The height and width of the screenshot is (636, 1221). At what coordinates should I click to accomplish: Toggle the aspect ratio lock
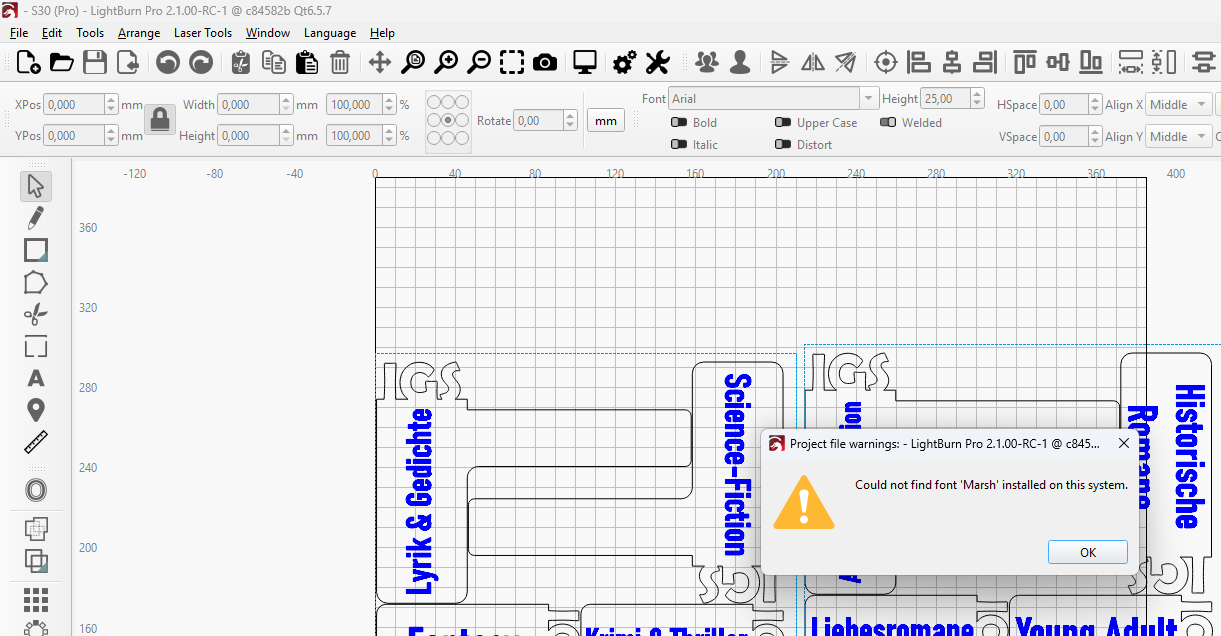pos(159,120)
